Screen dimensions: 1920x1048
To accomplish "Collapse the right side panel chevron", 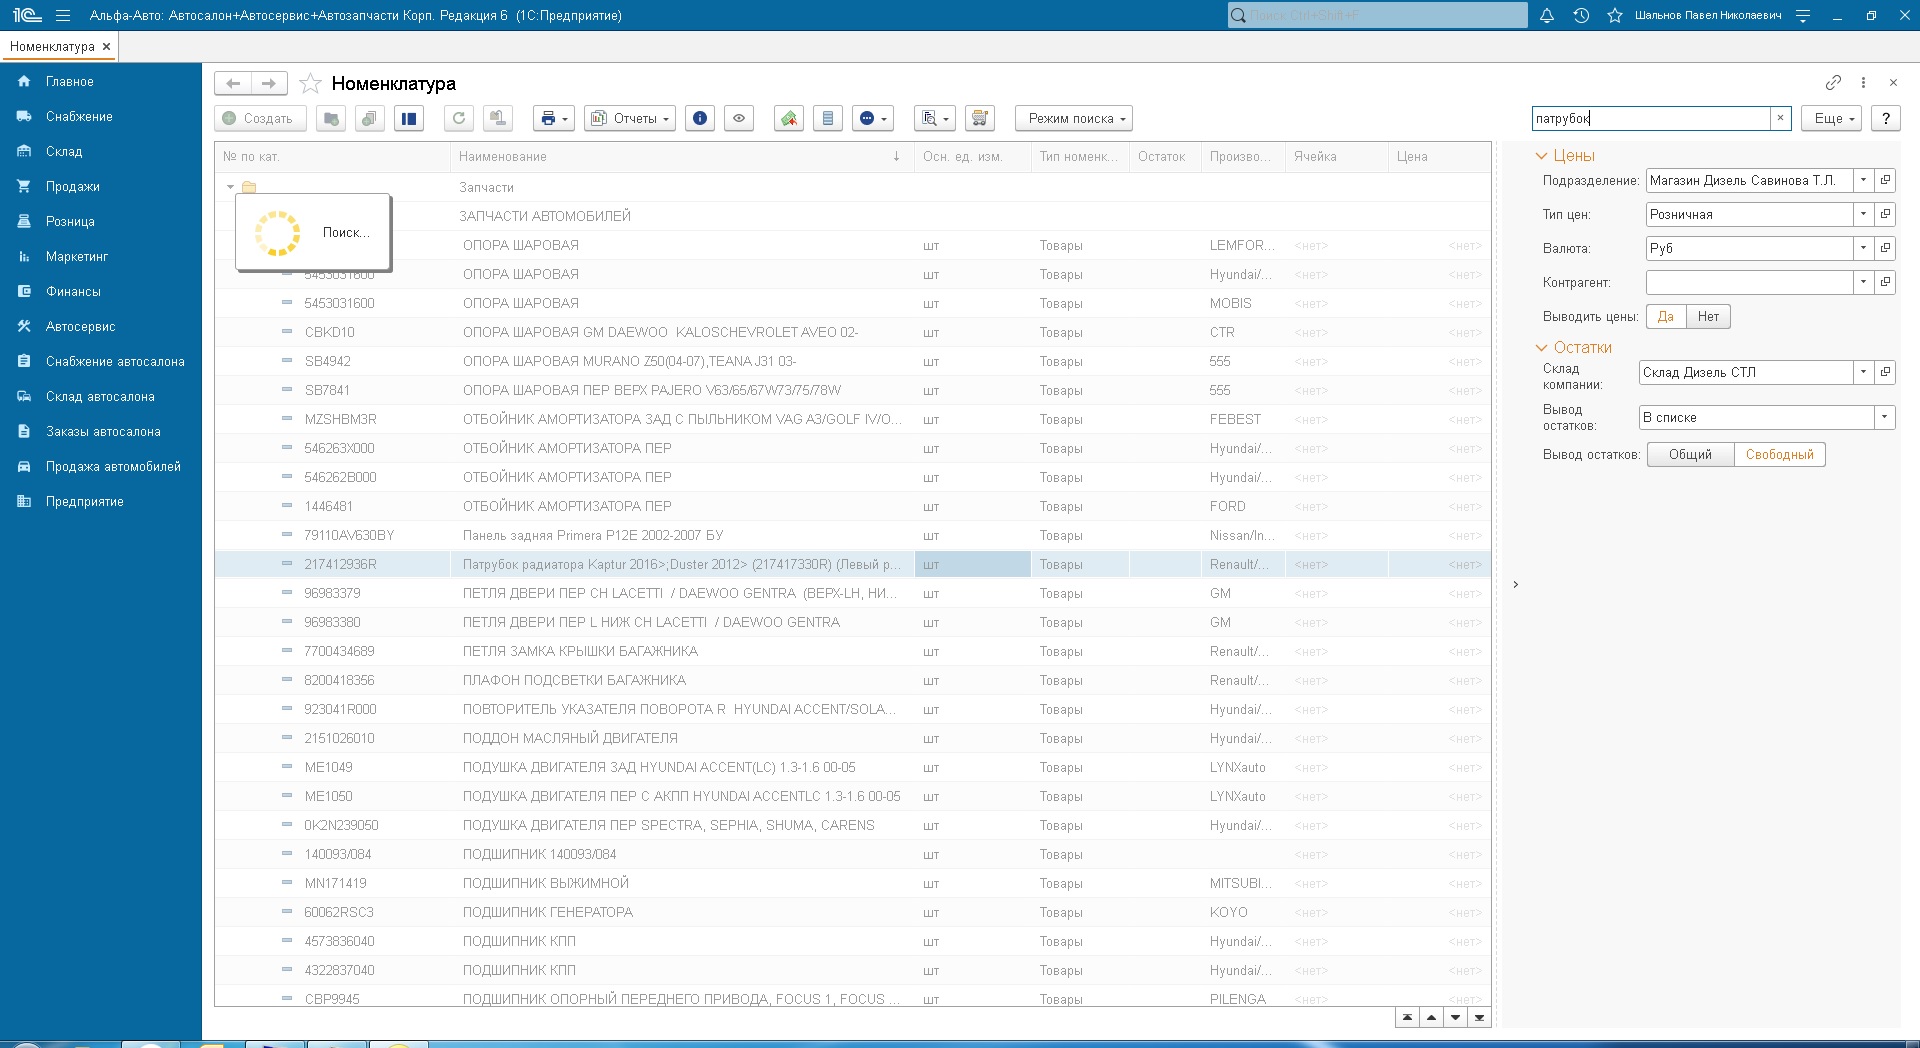I will point(1516,585).
